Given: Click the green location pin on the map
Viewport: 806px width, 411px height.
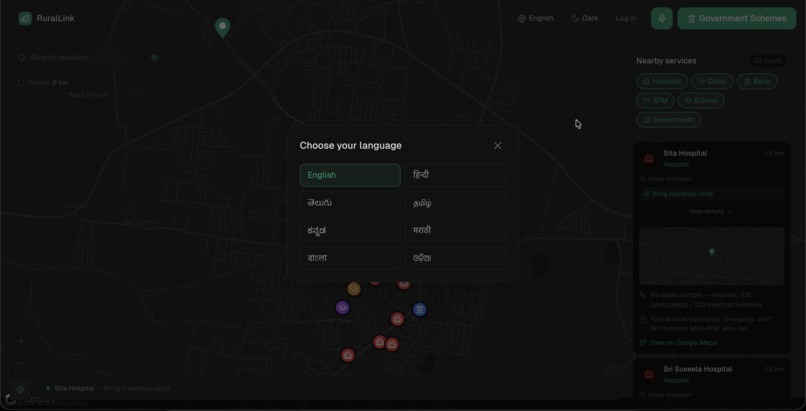Looking at the screenshot, I should tap(222, 28).
